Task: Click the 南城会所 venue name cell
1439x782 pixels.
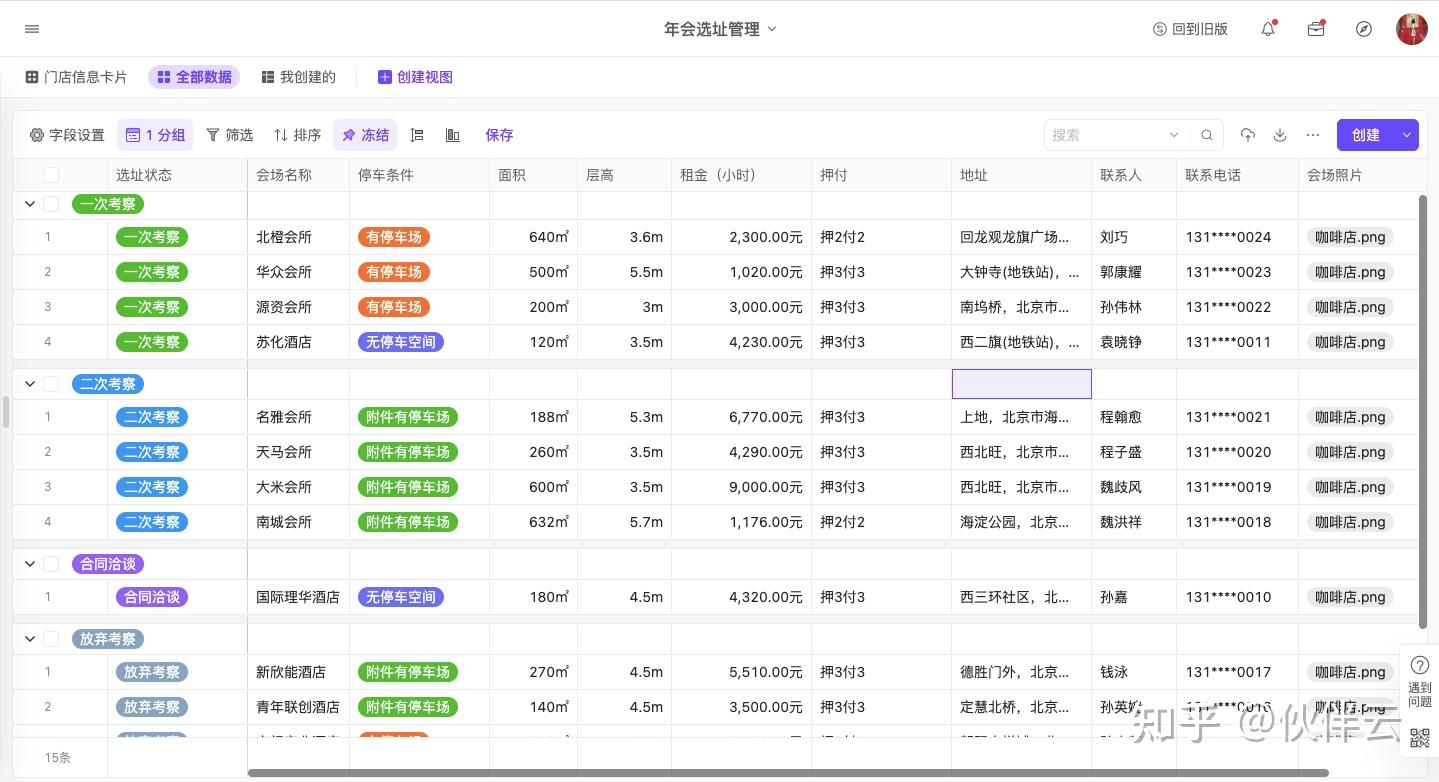Action: click(x=299, y=522)
